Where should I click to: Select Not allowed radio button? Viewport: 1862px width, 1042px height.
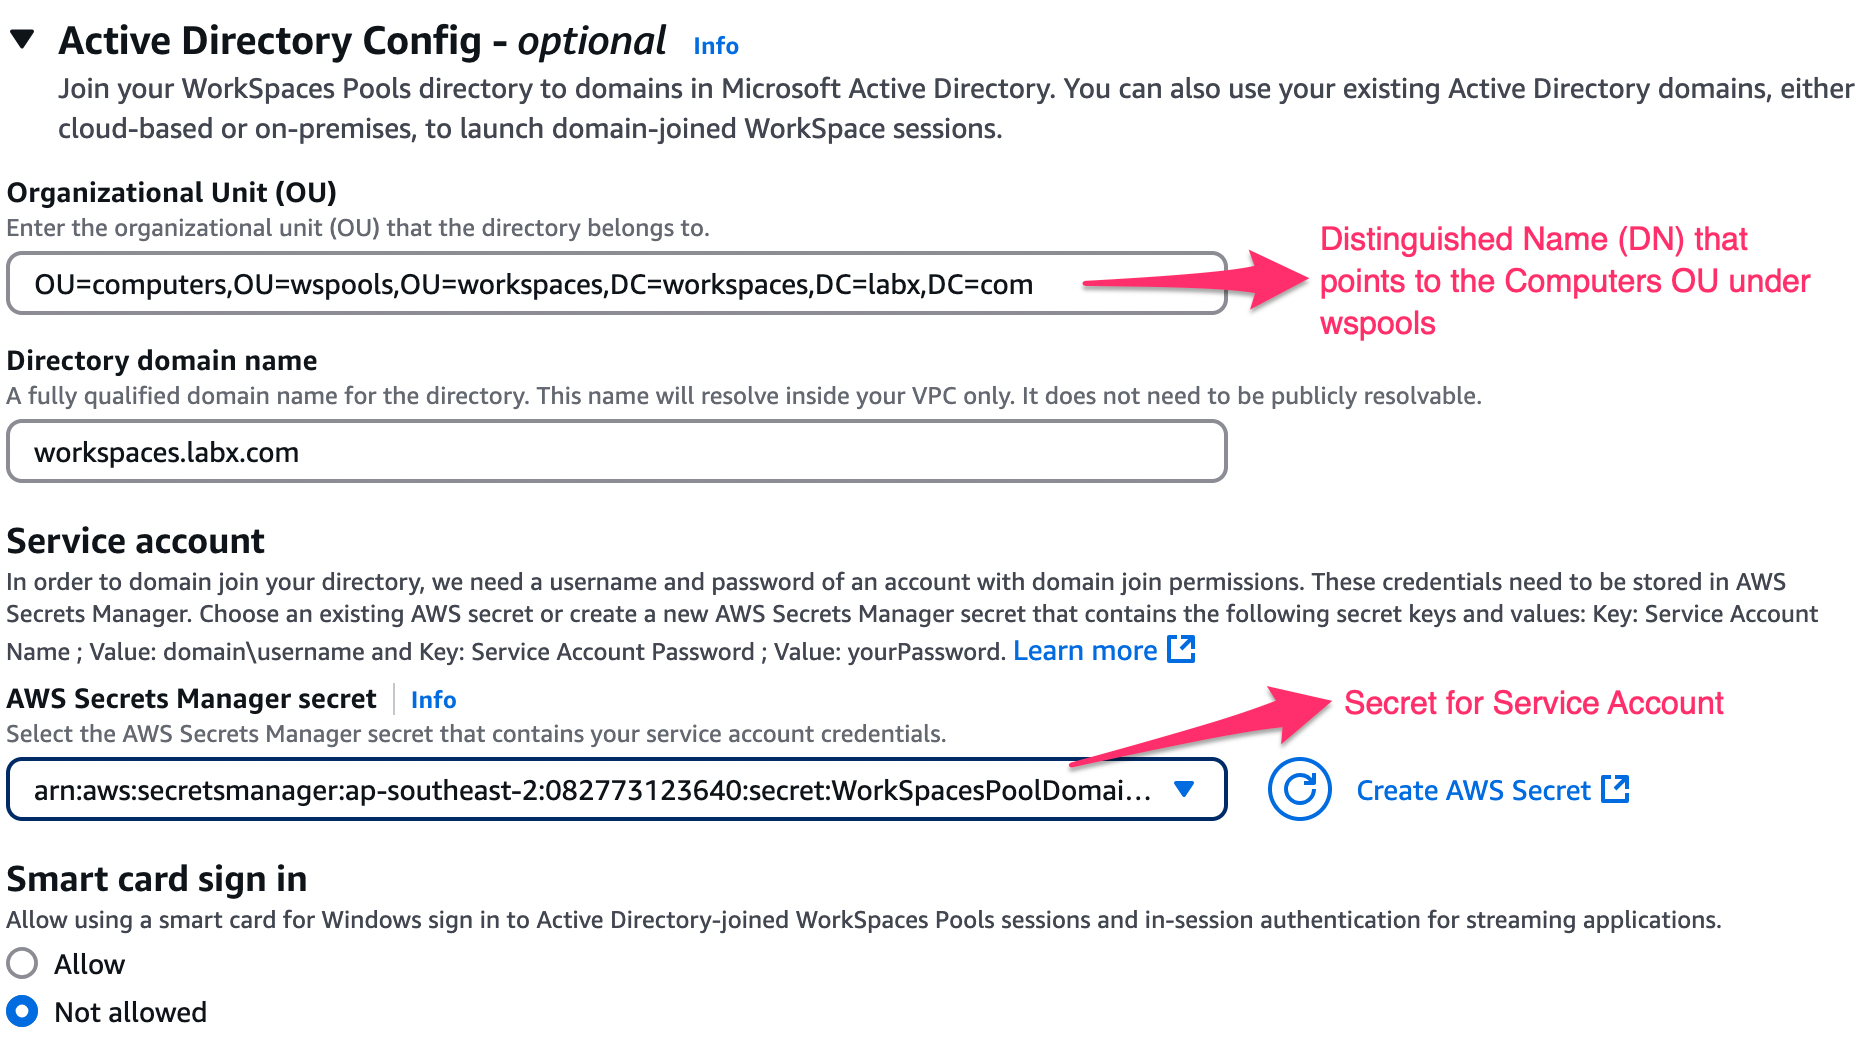point(22,1012)
